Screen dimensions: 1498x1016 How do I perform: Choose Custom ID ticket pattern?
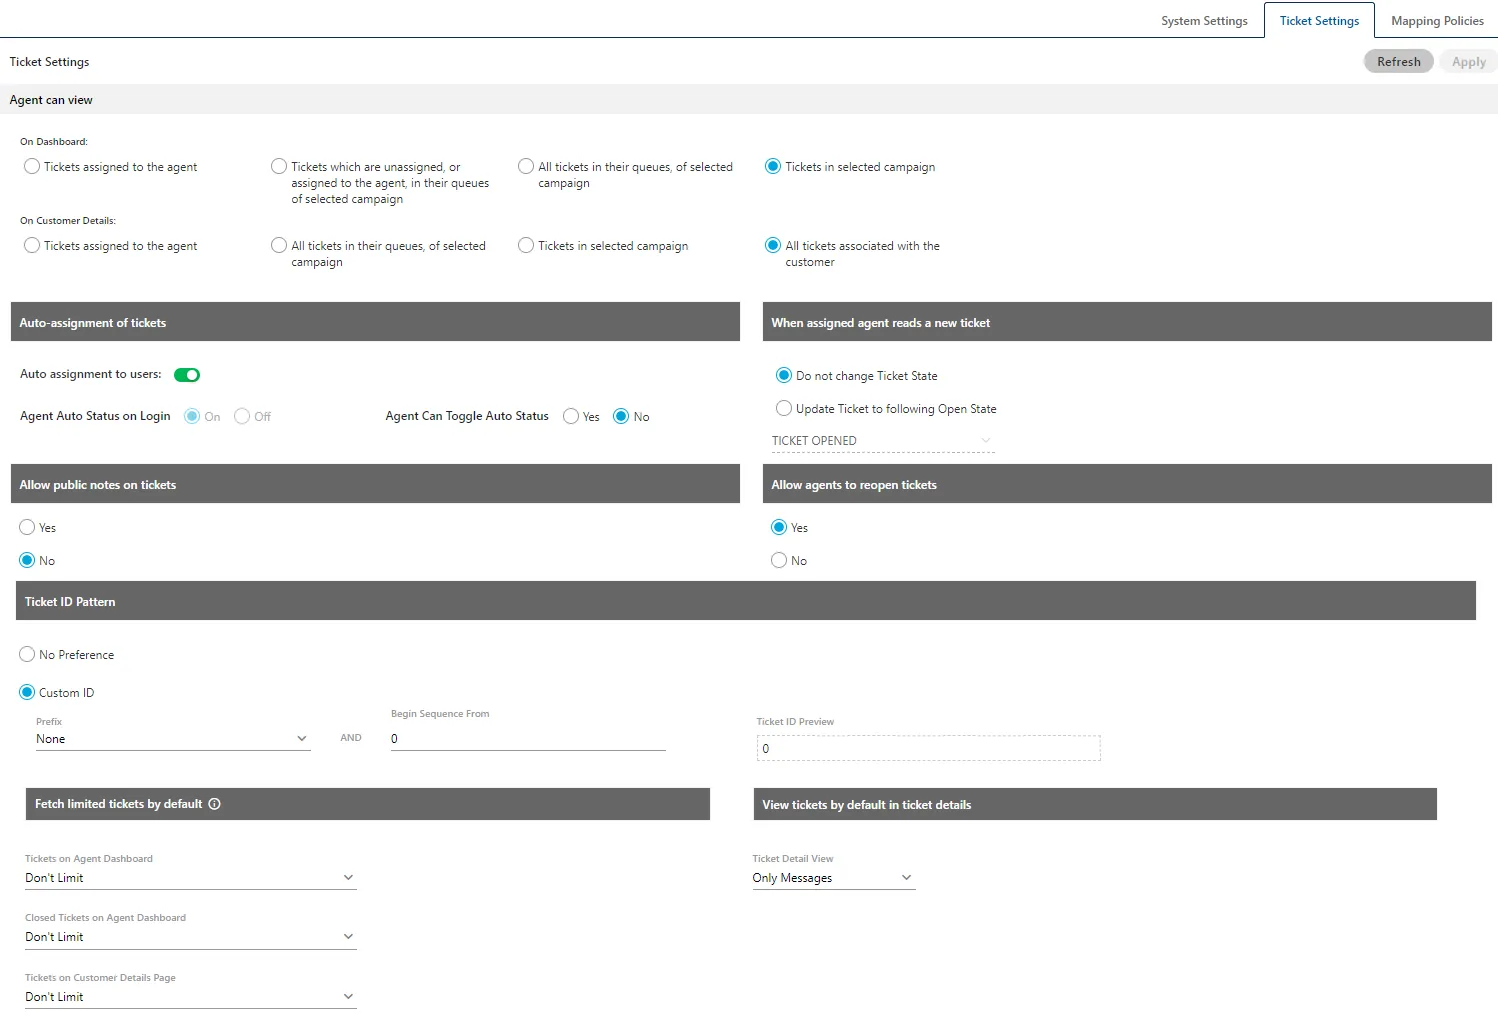click(x=27, y=692)
